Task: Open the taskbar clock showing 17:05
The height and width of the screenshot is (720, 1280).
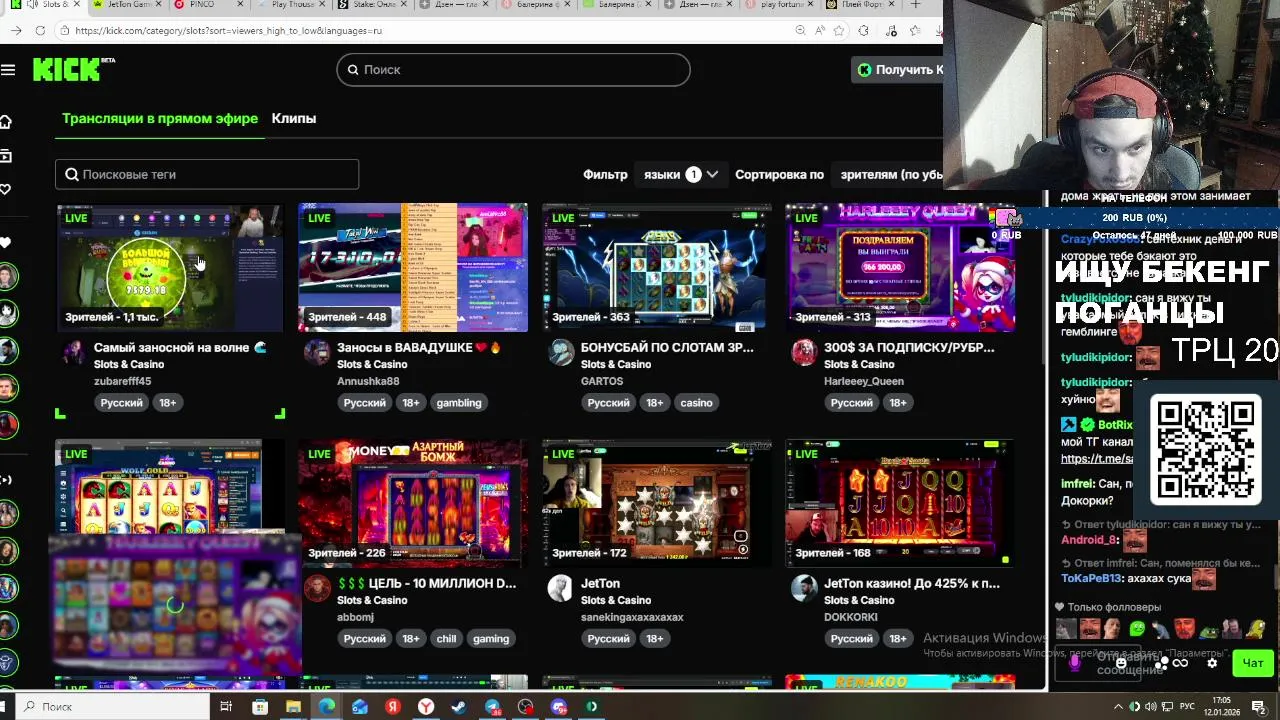Action: pyautogui.click(x=1222, y=707)
